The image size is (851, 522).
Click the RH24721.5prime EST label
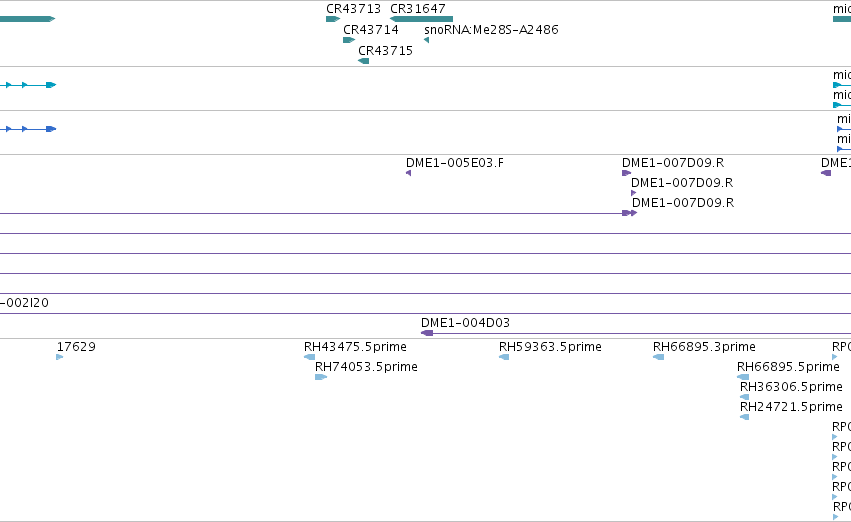coord(791,407)
